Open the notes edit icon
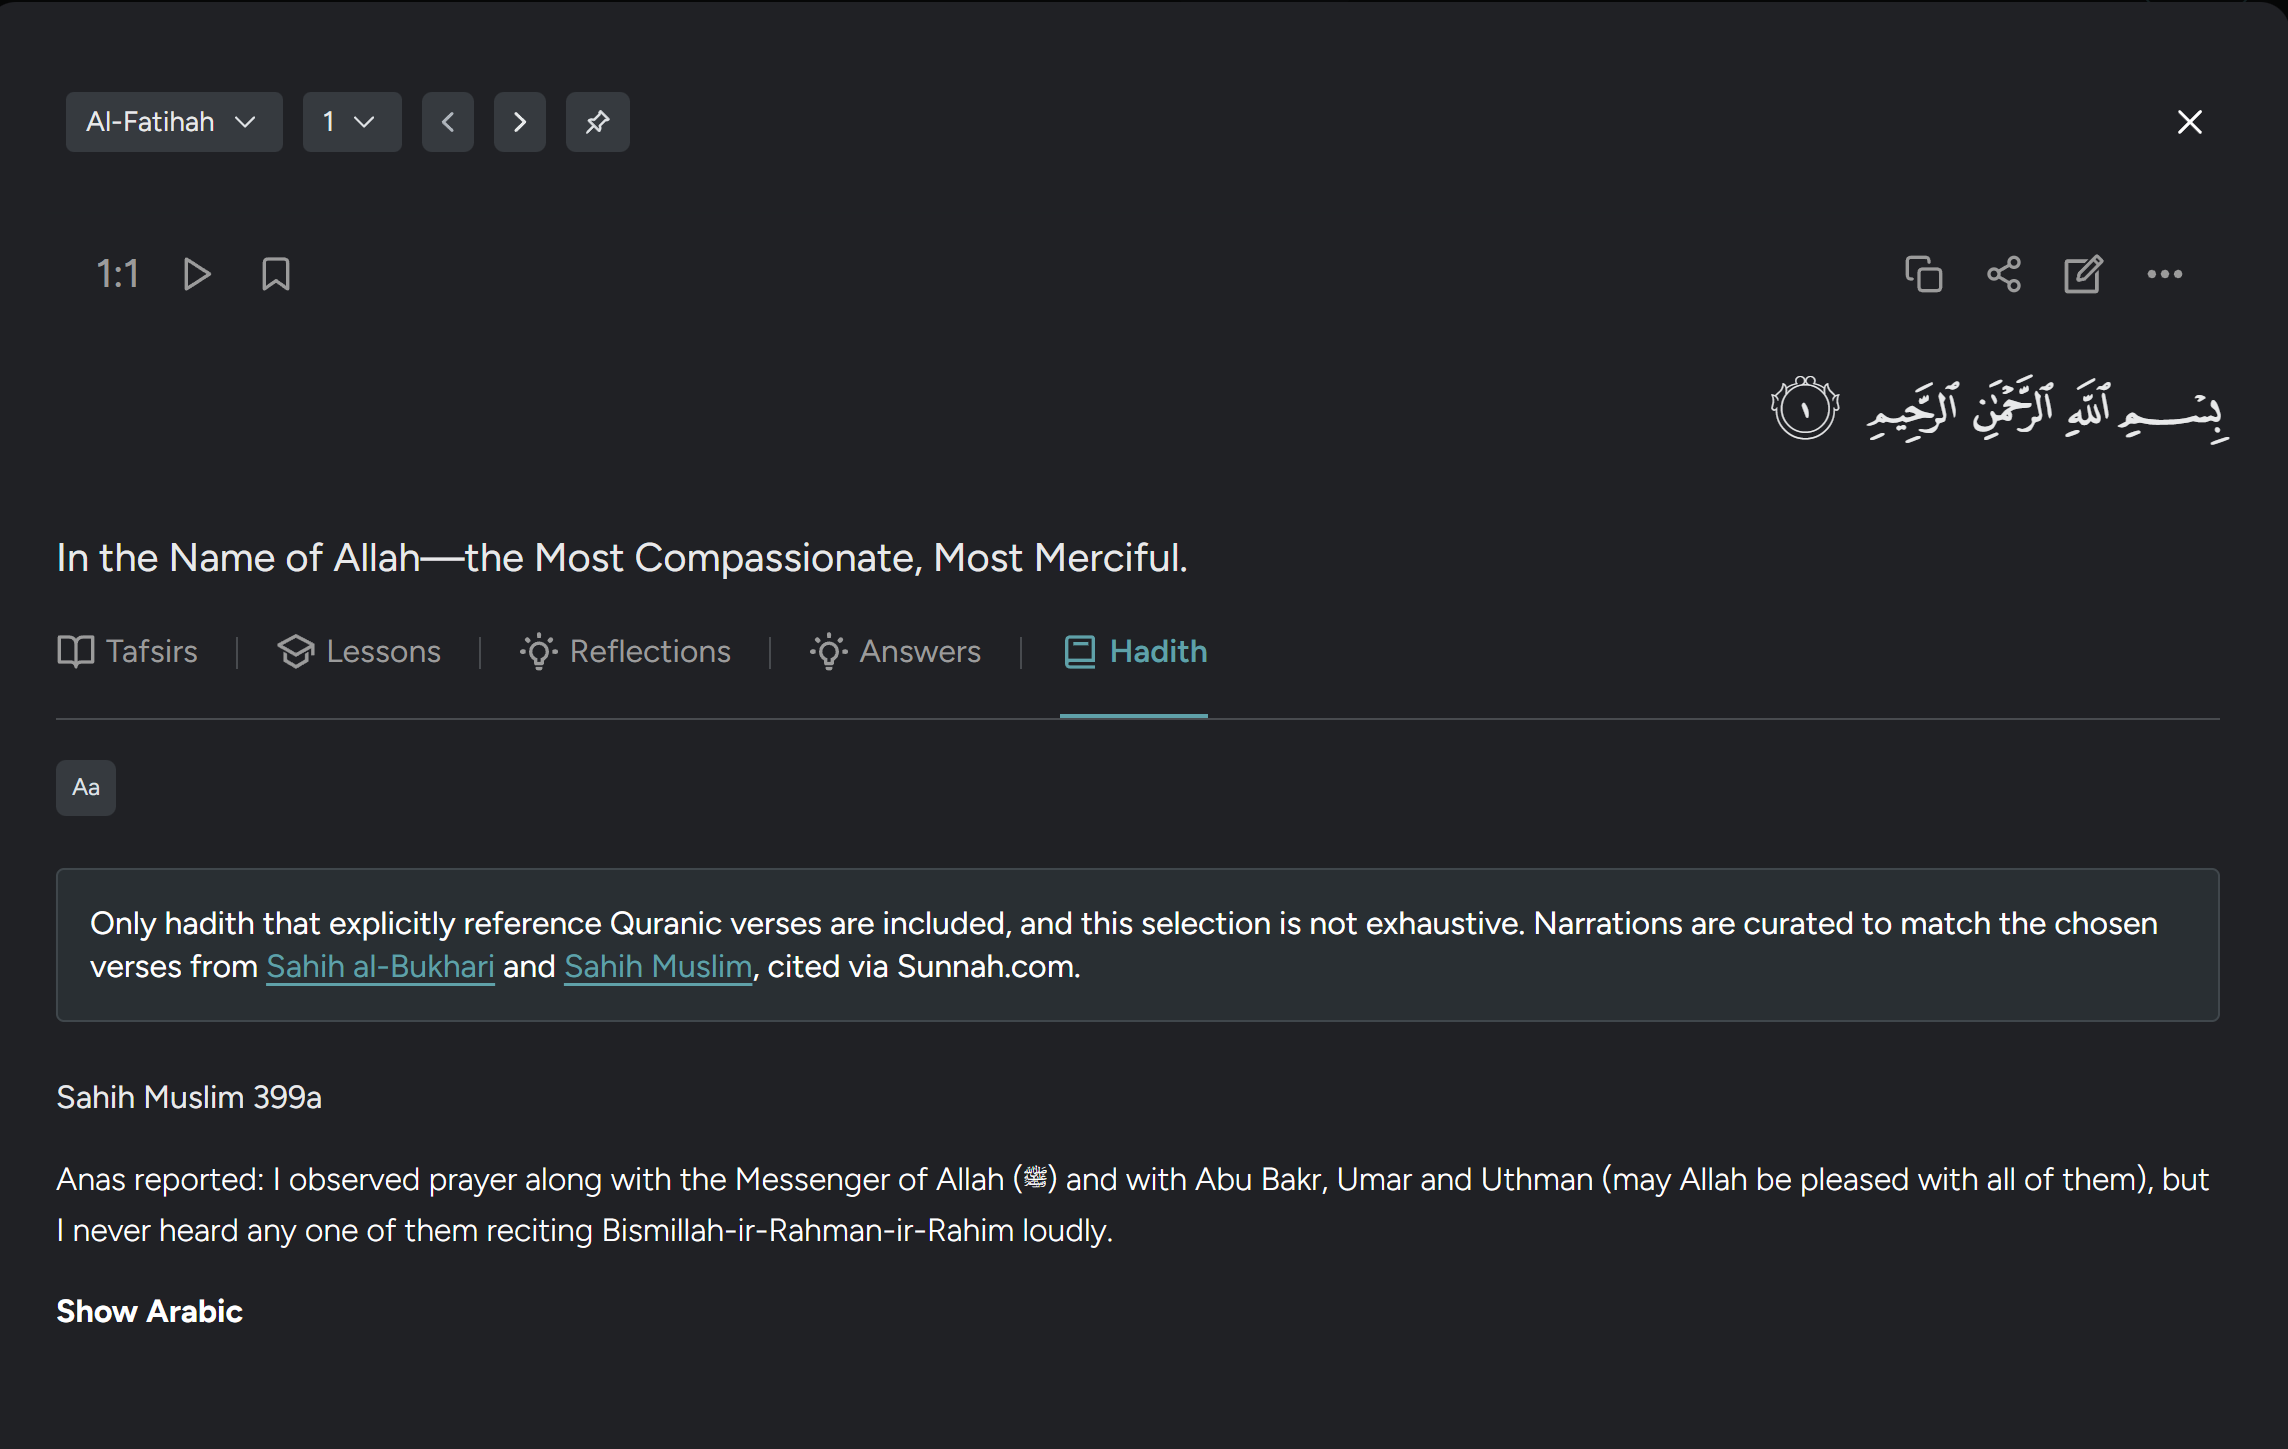Viewport: 2288px width, 1449px height. point(2083,274)
